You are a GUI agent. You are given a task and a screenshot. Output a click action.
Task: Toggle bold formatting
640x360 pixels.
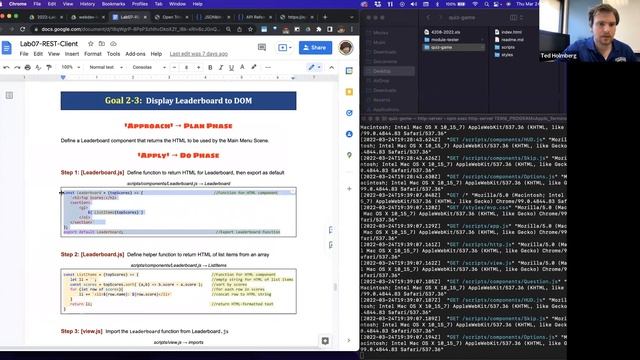pos(210,67)
